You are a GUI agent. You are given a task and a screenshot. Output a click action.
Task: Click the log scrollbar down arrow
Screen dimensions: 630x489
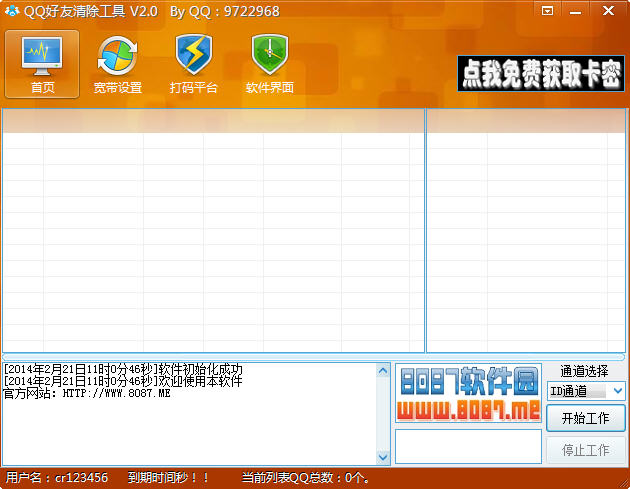[x=383, y=457]
